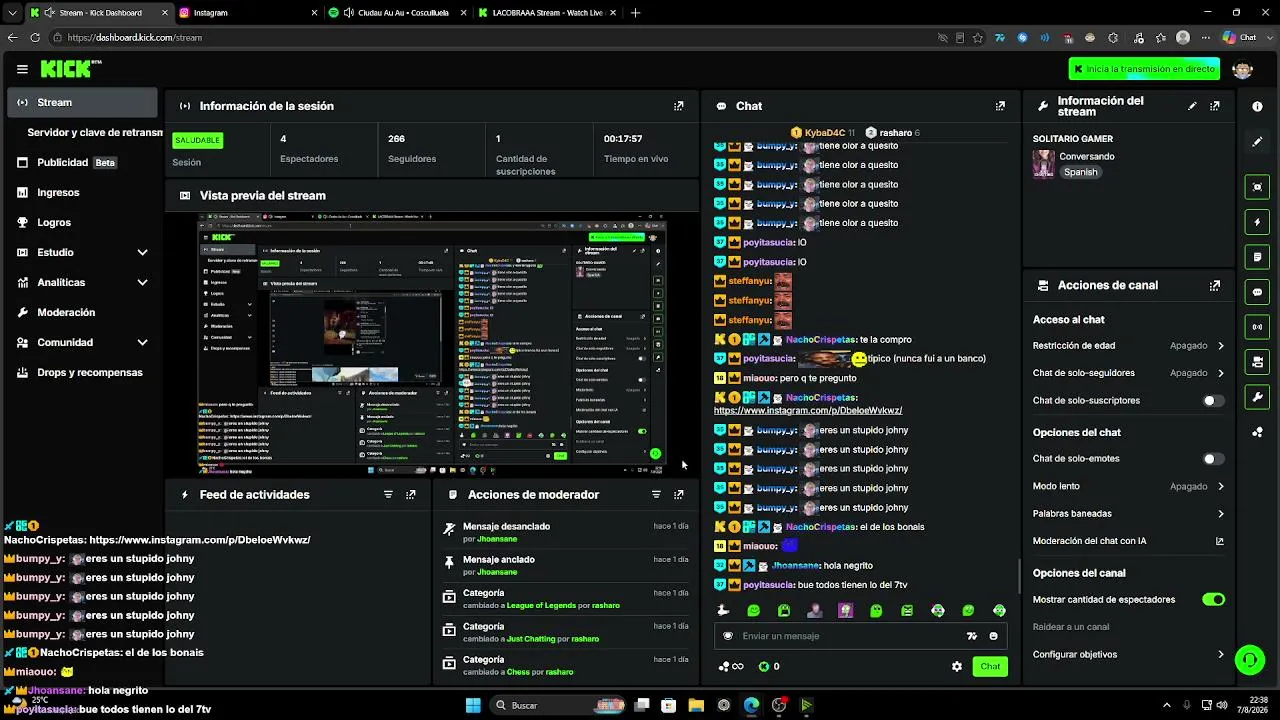This screenshot has height=720, width=1280.
Task: Select Stream in the sidebar
Action: [x=83, y=103]
